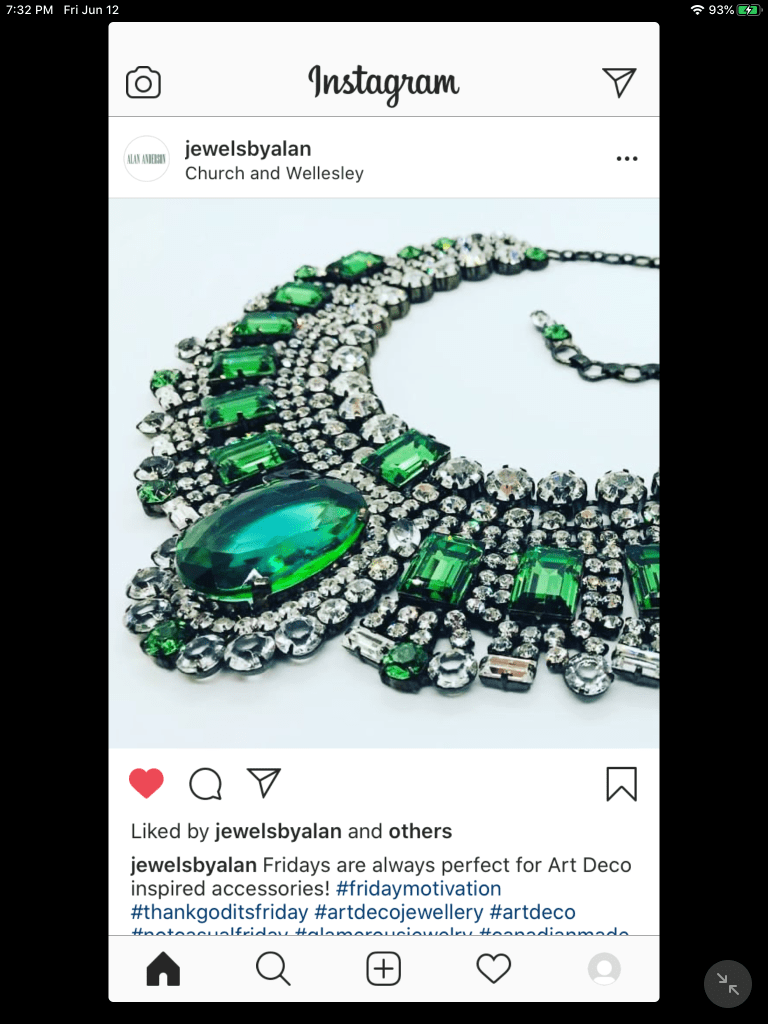
Task: Save post with bookmark icon
Action: [x=621, y=784]
